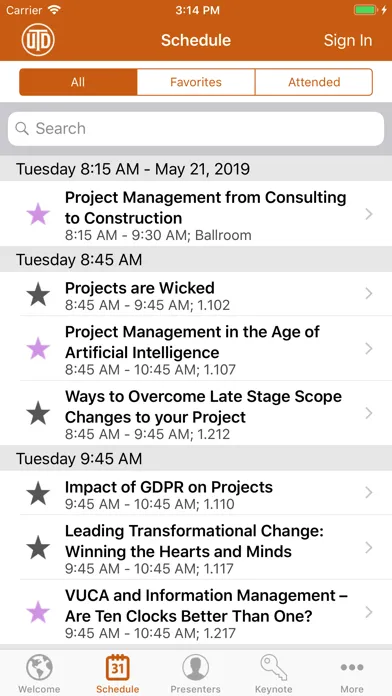Switch to the Favorites segment
392x696 pixels.
tap(196, 82)
